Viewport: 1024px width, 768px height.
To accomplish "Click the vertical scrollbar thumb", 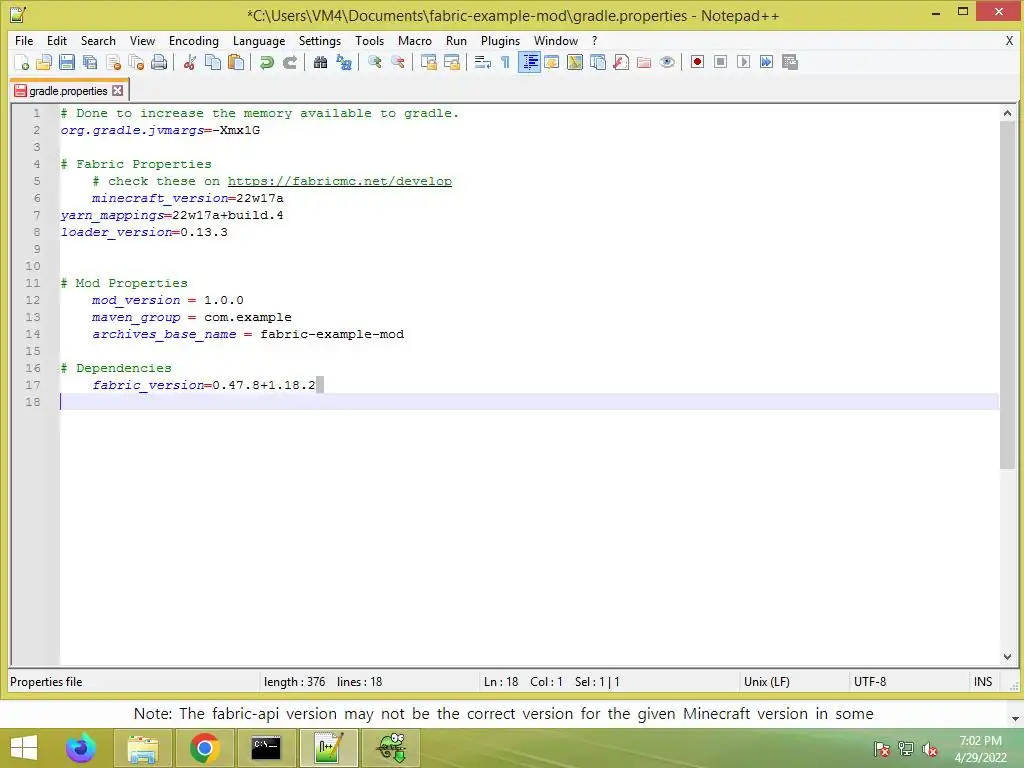I will [1007, 295].
